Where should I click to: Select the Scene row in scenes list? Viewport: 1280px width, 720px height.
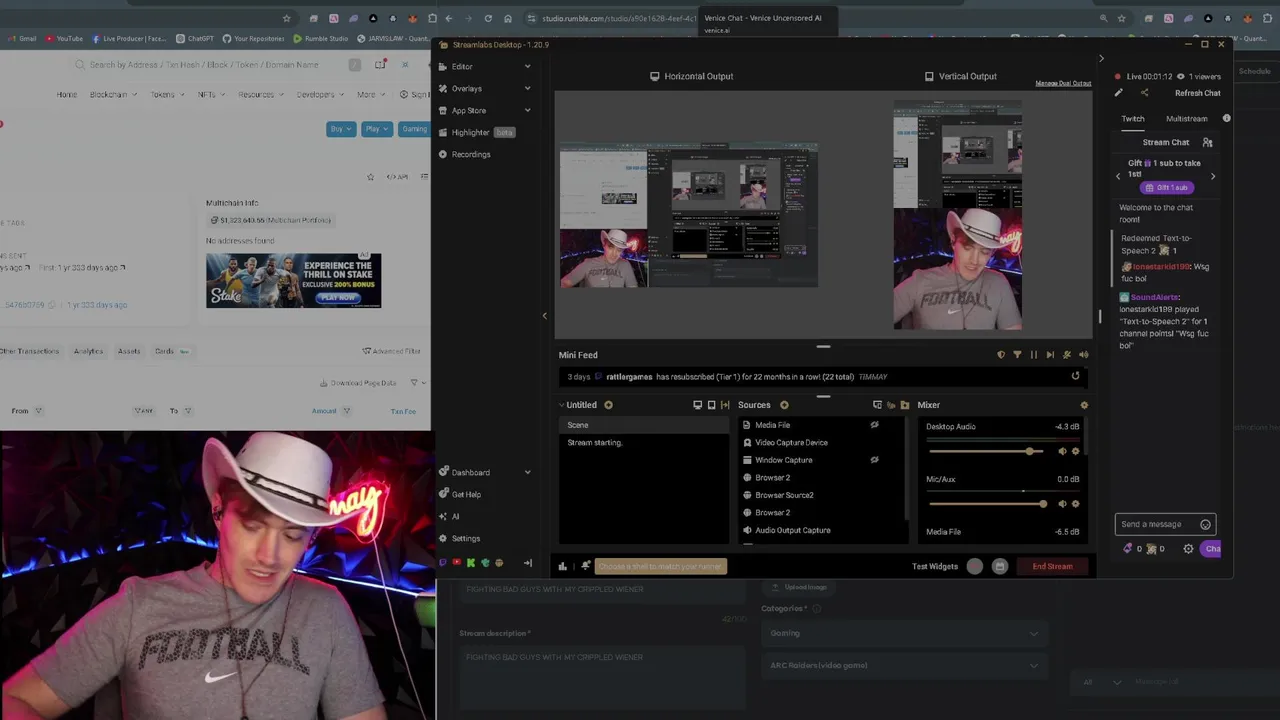pos(643,425)
